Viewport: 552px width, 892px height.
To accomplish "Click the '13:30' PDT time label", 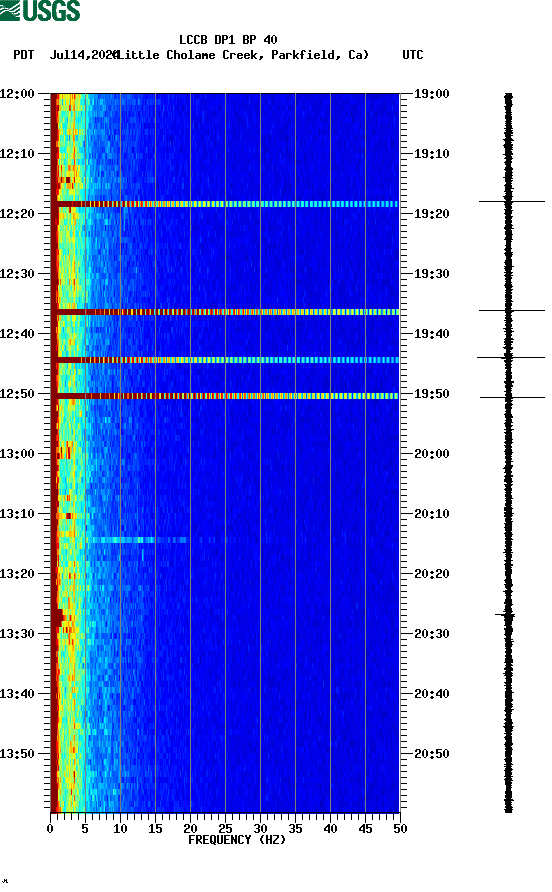I will [x=17, y=634].
